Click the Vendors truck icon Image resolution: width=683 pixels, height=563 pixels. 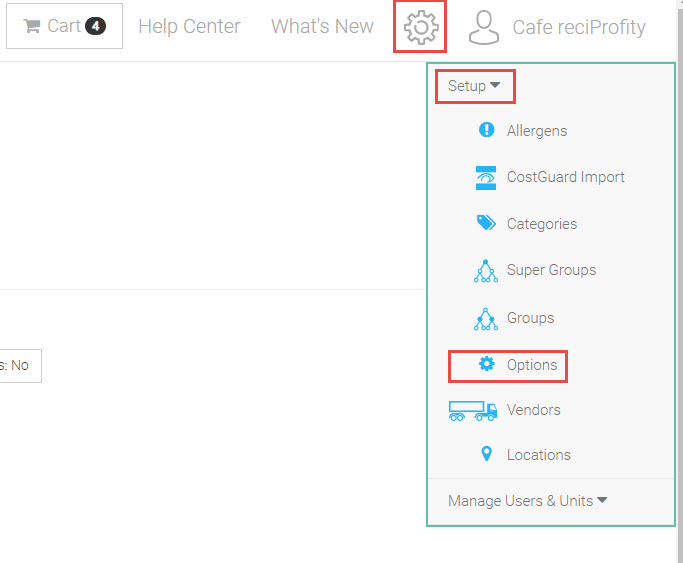[x=473, y=410]
